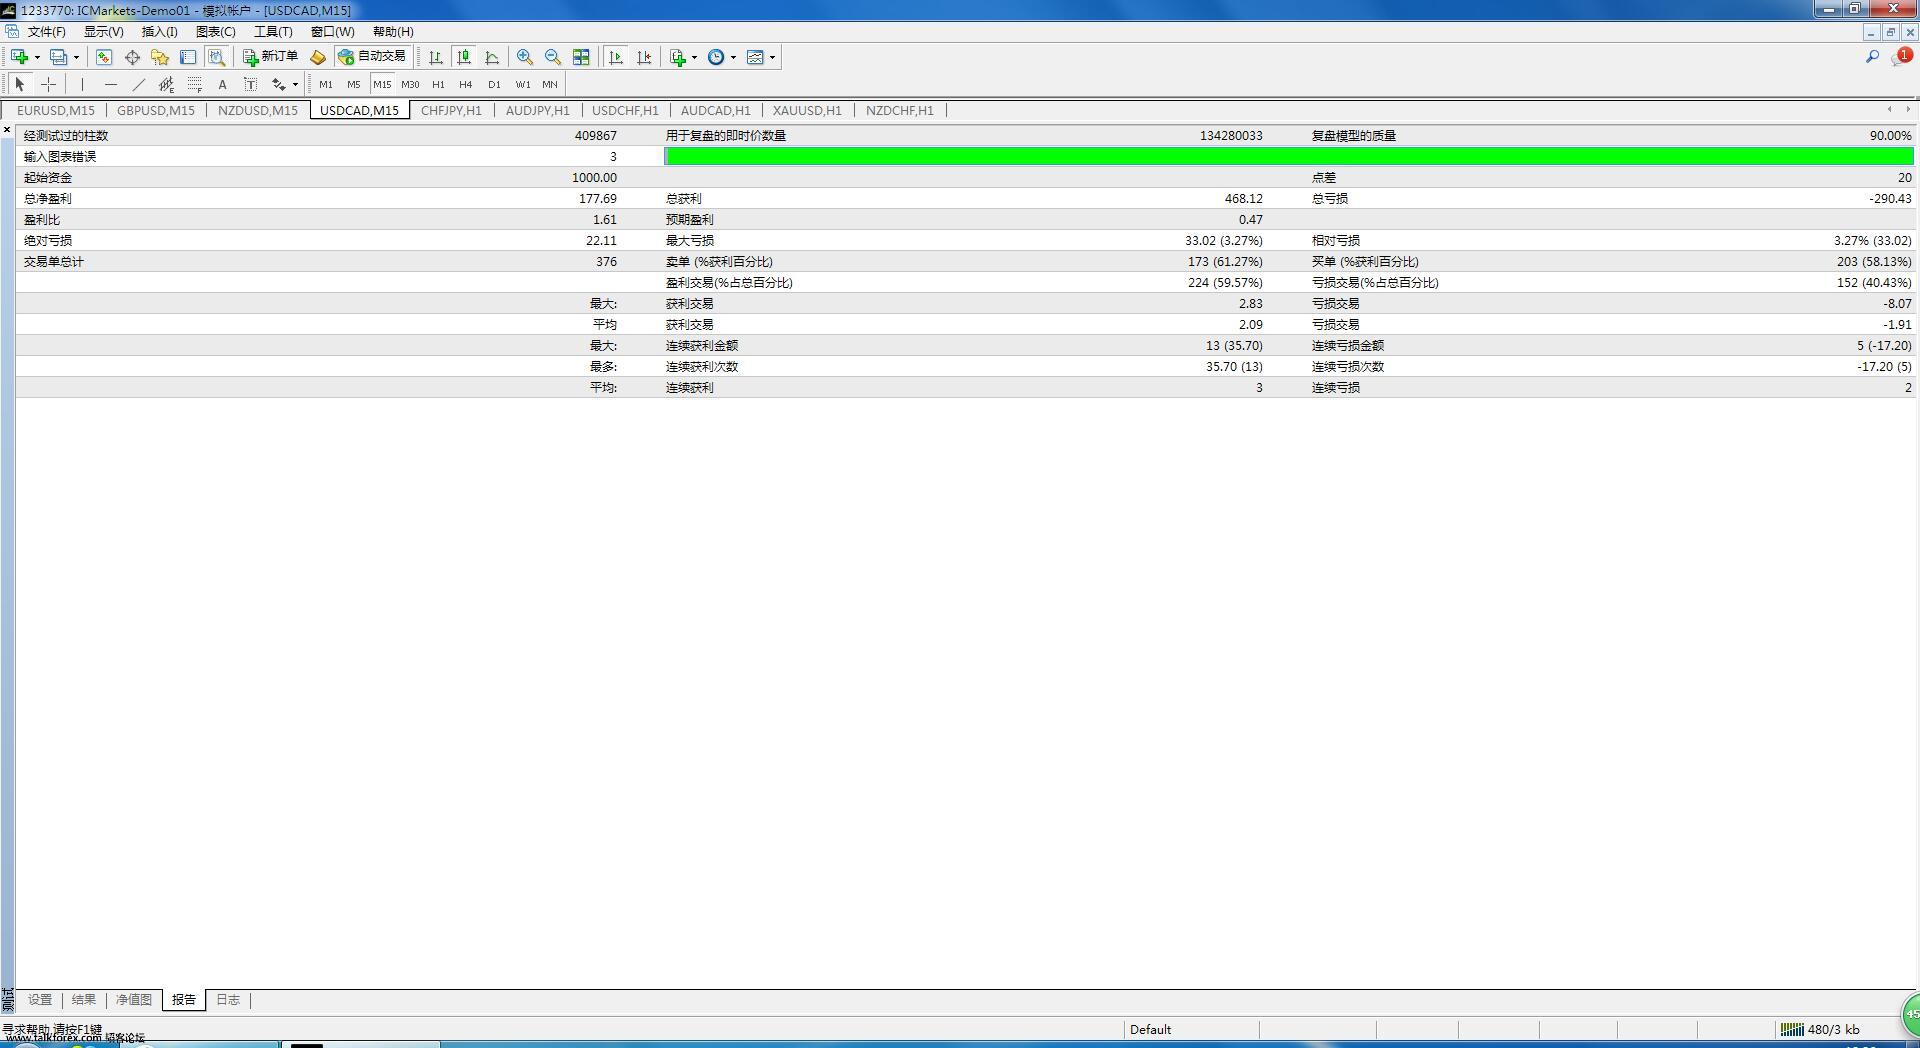Open MetaEditor via the yellow book icon
Image resolution: width=1920 pixels, height=1048 pixels.
(318, 57)
